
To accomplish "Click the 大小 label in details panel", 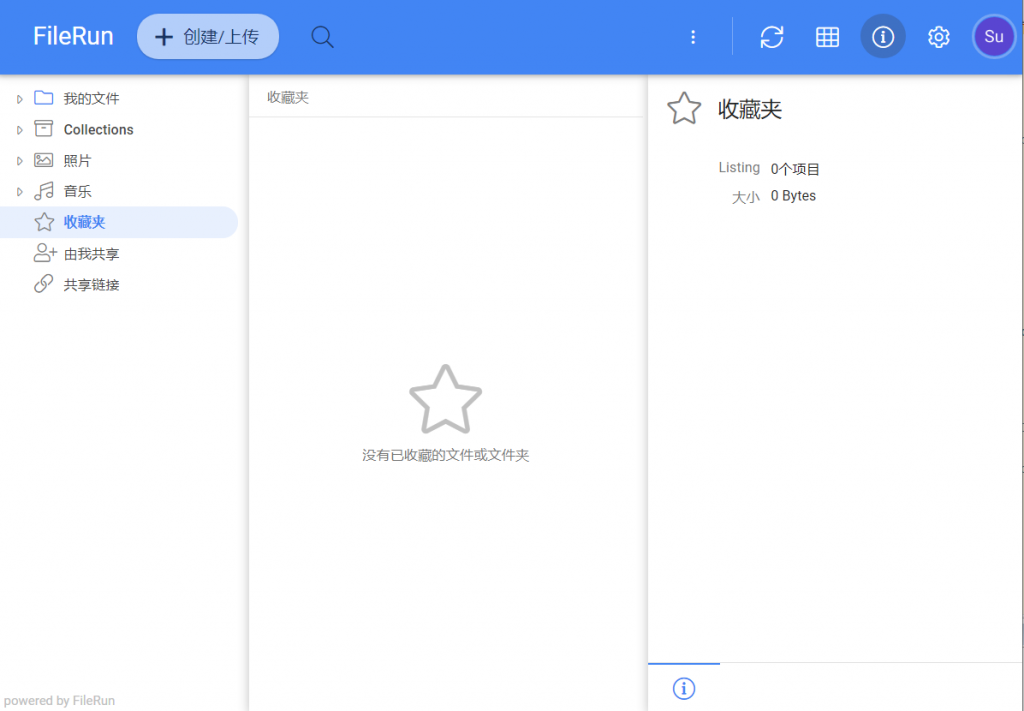I will (x=746, y=197).
